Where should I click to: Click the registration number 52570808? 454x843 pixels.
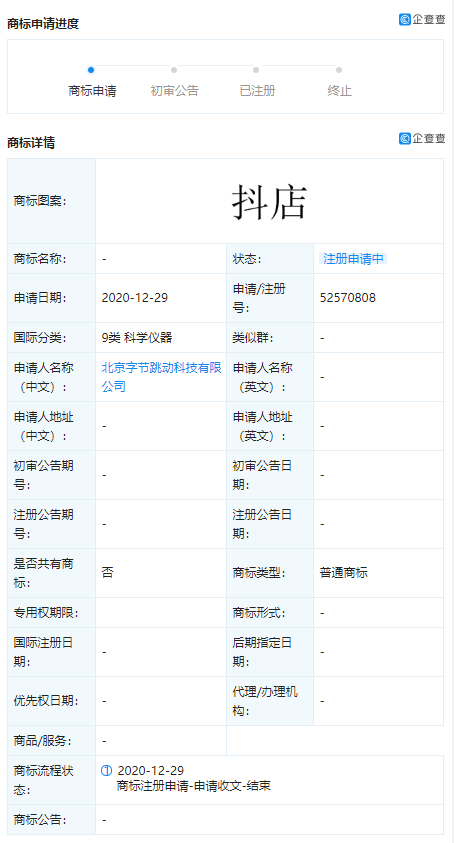pos(347,298)
